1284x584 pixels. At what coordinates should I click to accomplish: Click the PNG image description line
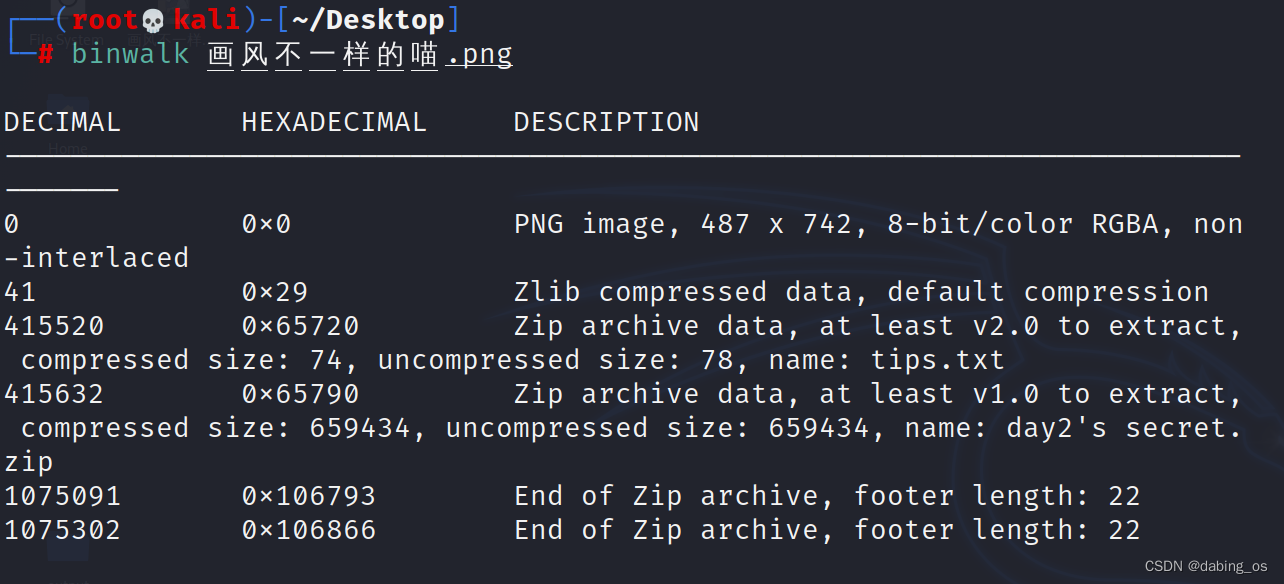coord(878,224)
